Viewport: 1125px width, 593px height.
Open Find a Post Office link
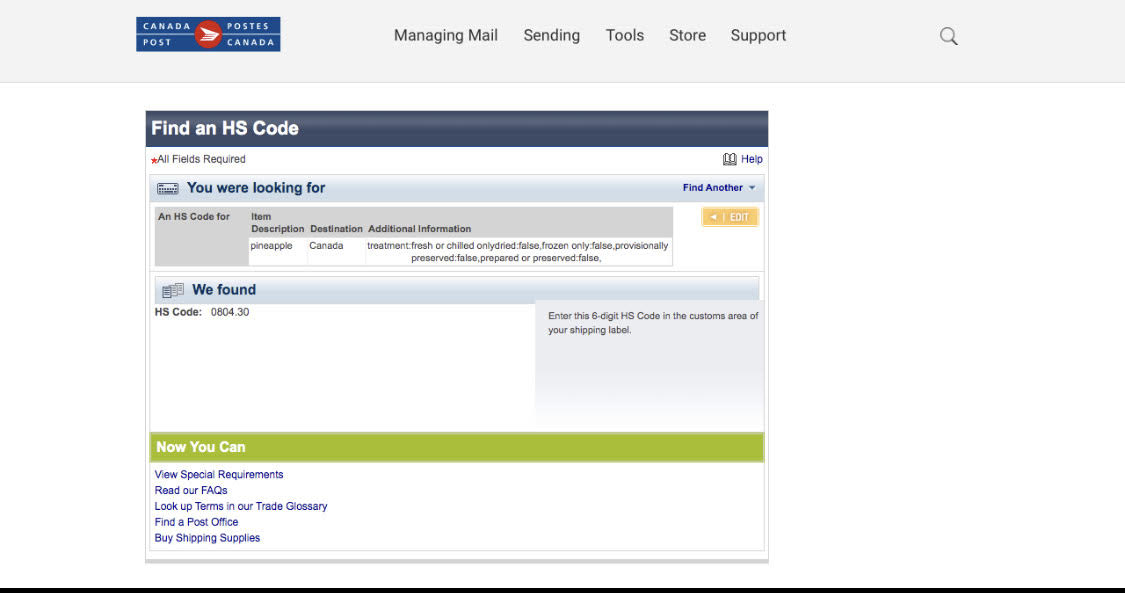(197, 522)
